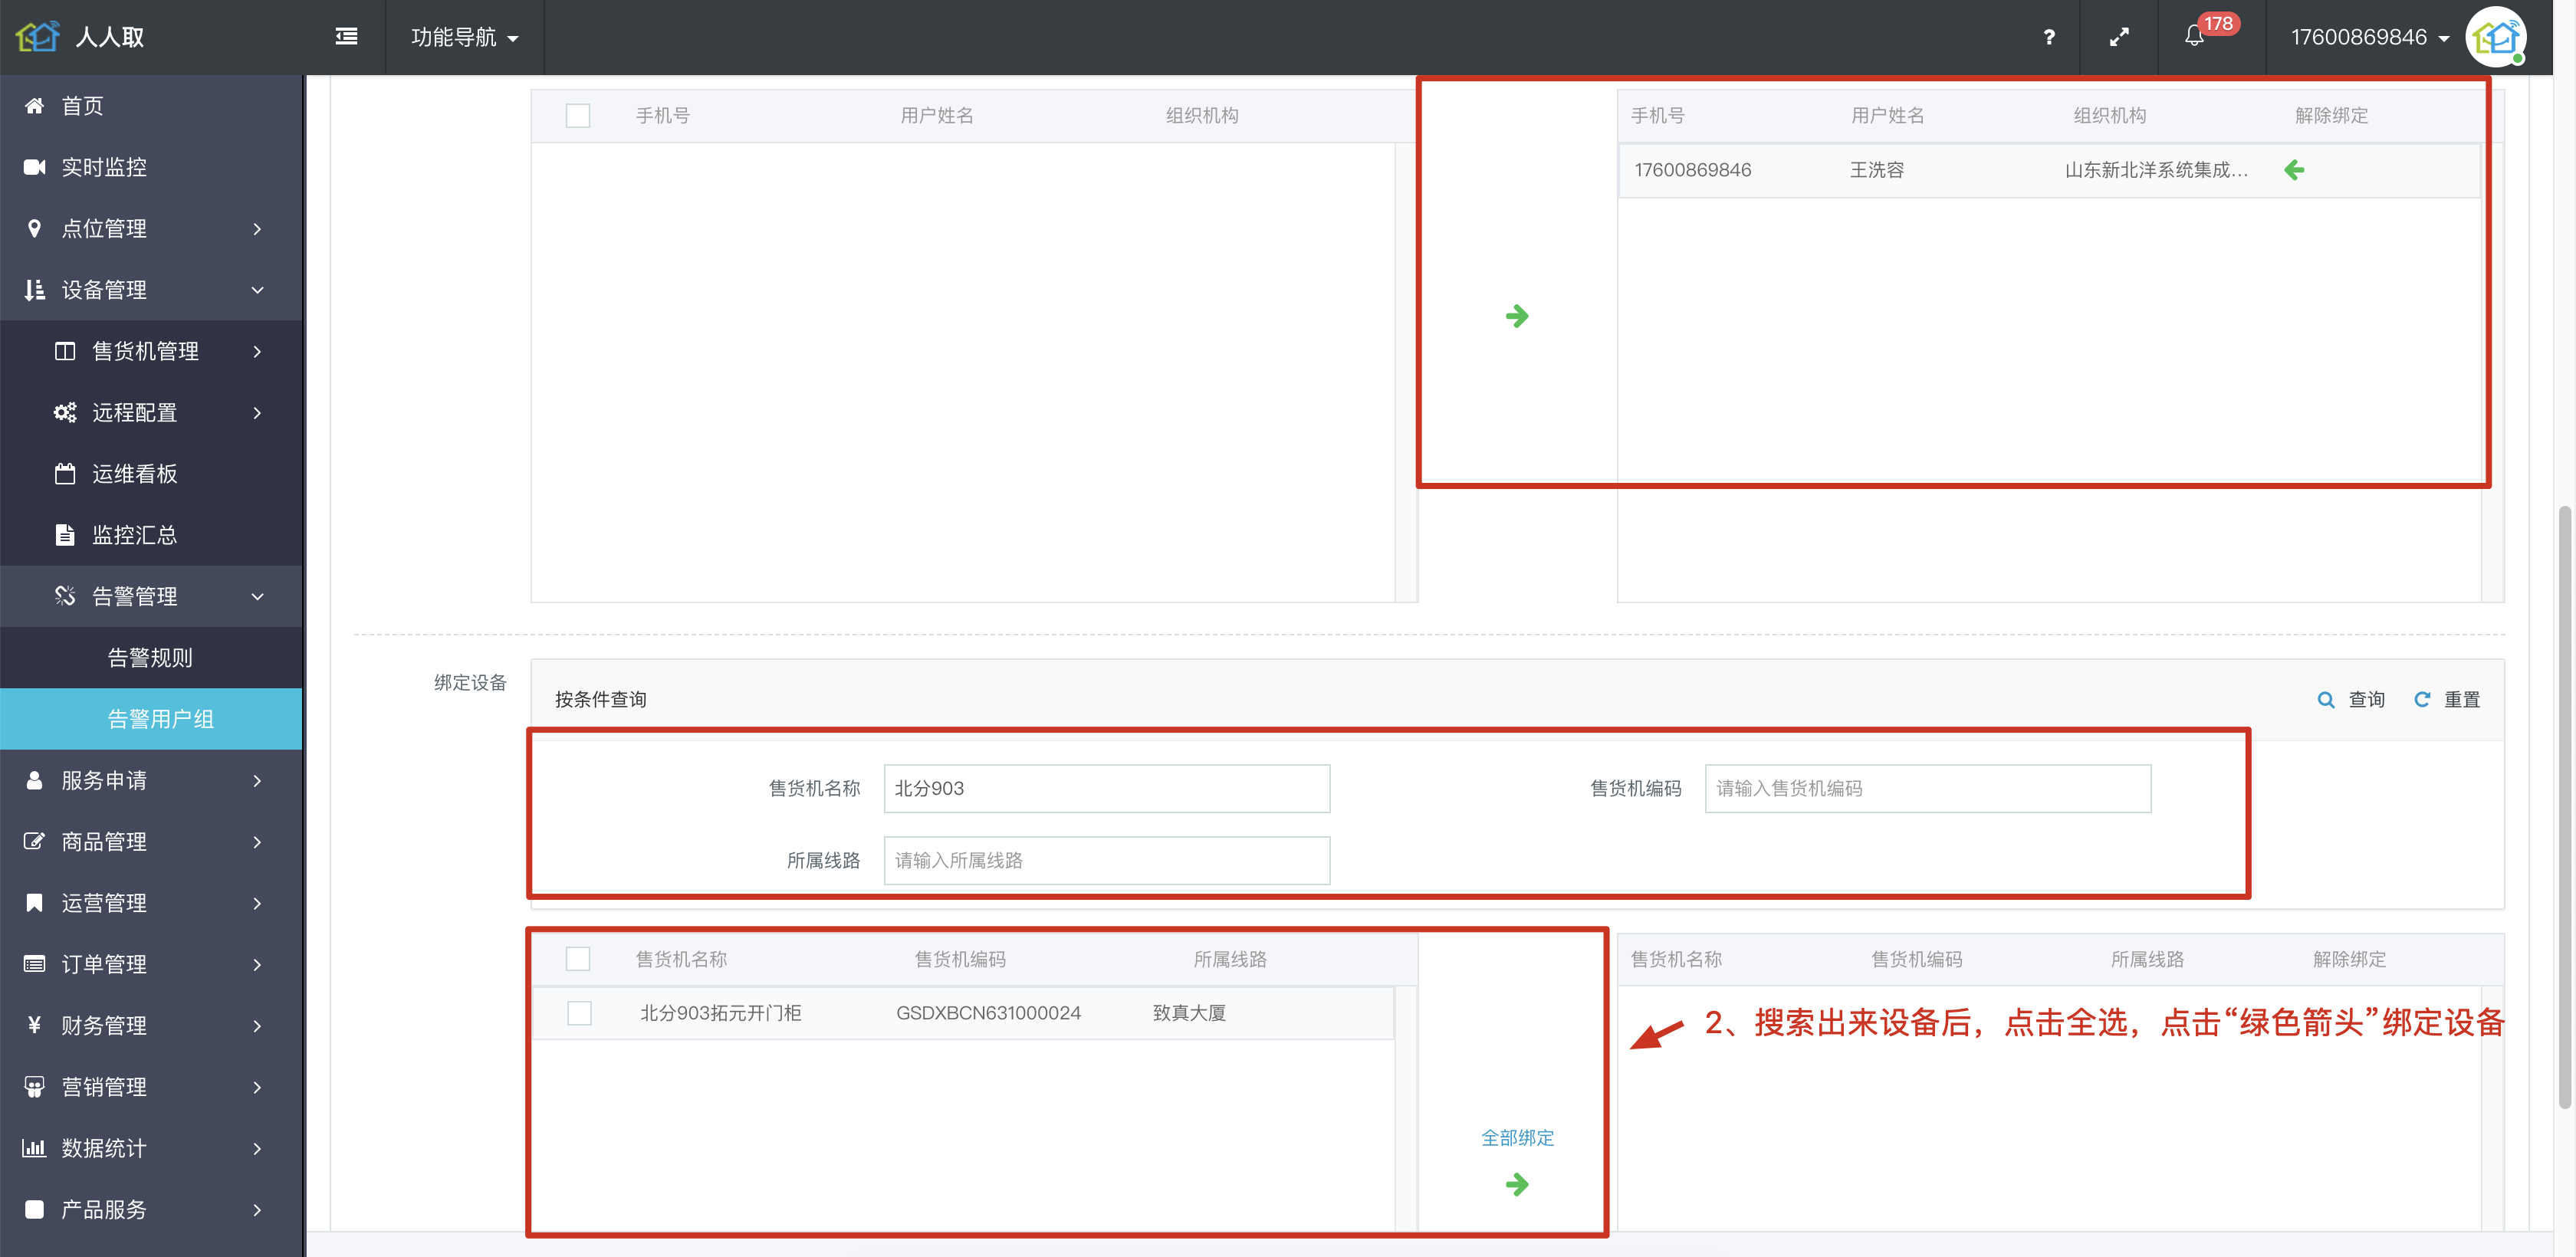Image resolution: width=2576 pixels, height=1257 pixels.
Task: Click device code GSDXBCN631000024
Action: click(x=988, y=1013)
